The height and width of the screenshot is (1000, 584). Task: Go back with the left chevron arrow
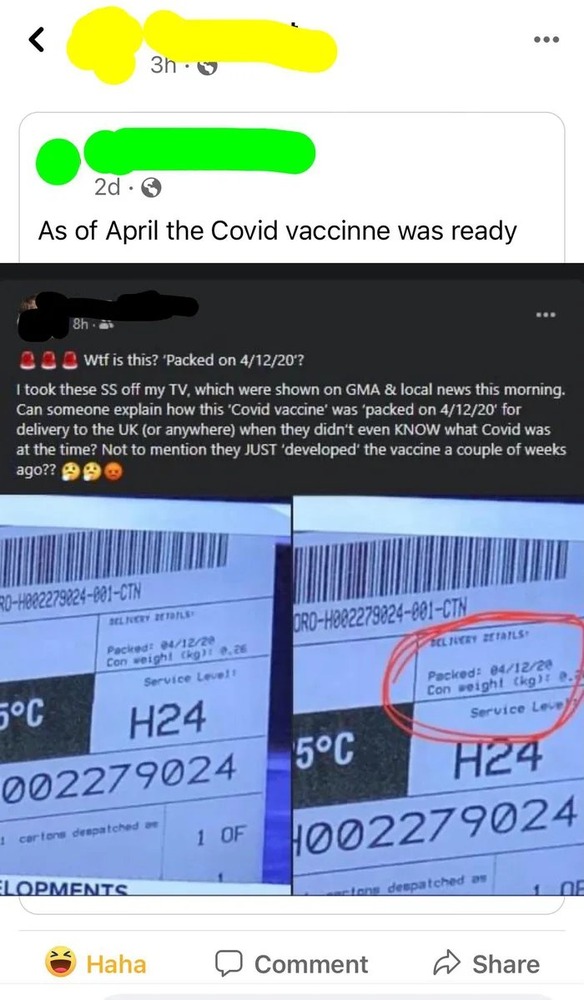[37, 40]
